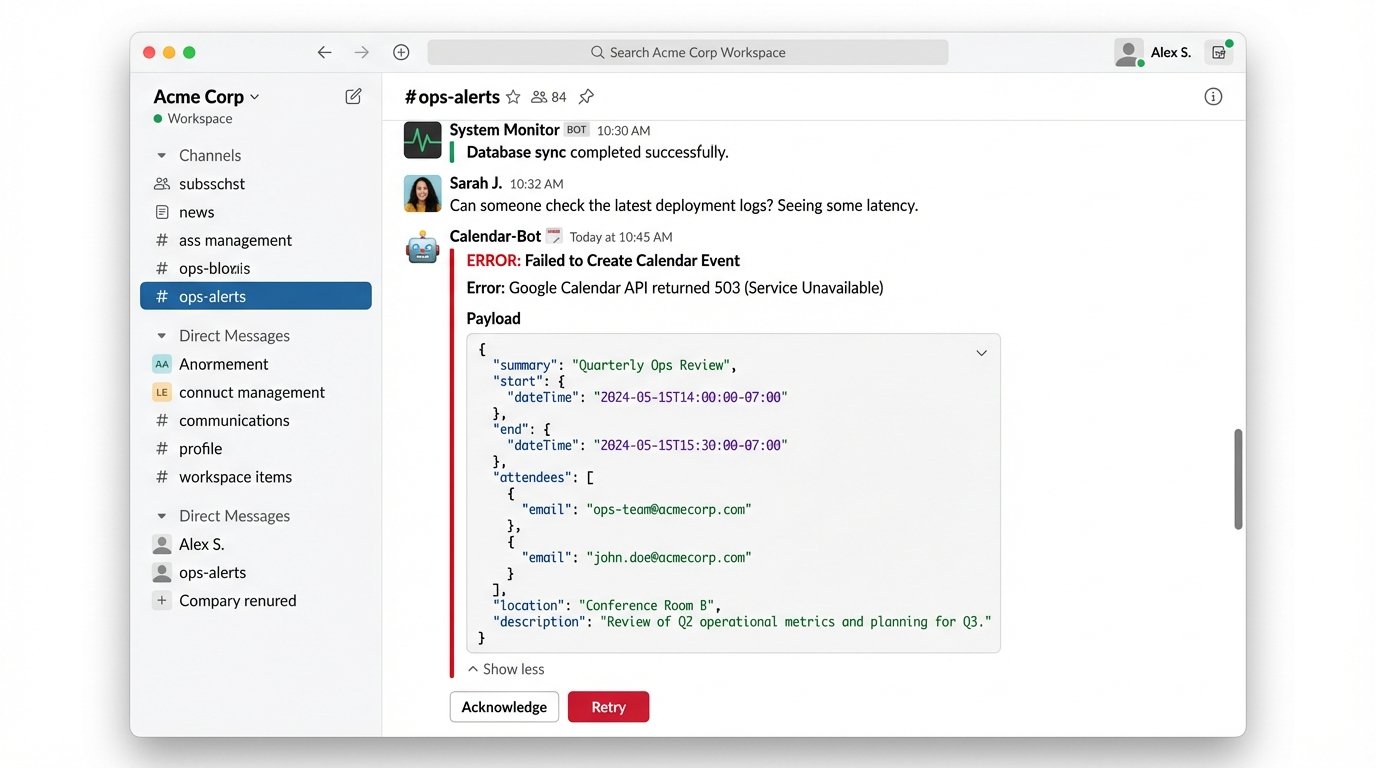Viewport: 1376px width, 768px height.
Task: Open the compose new message pencil icon
Action: tap(352, 95)
